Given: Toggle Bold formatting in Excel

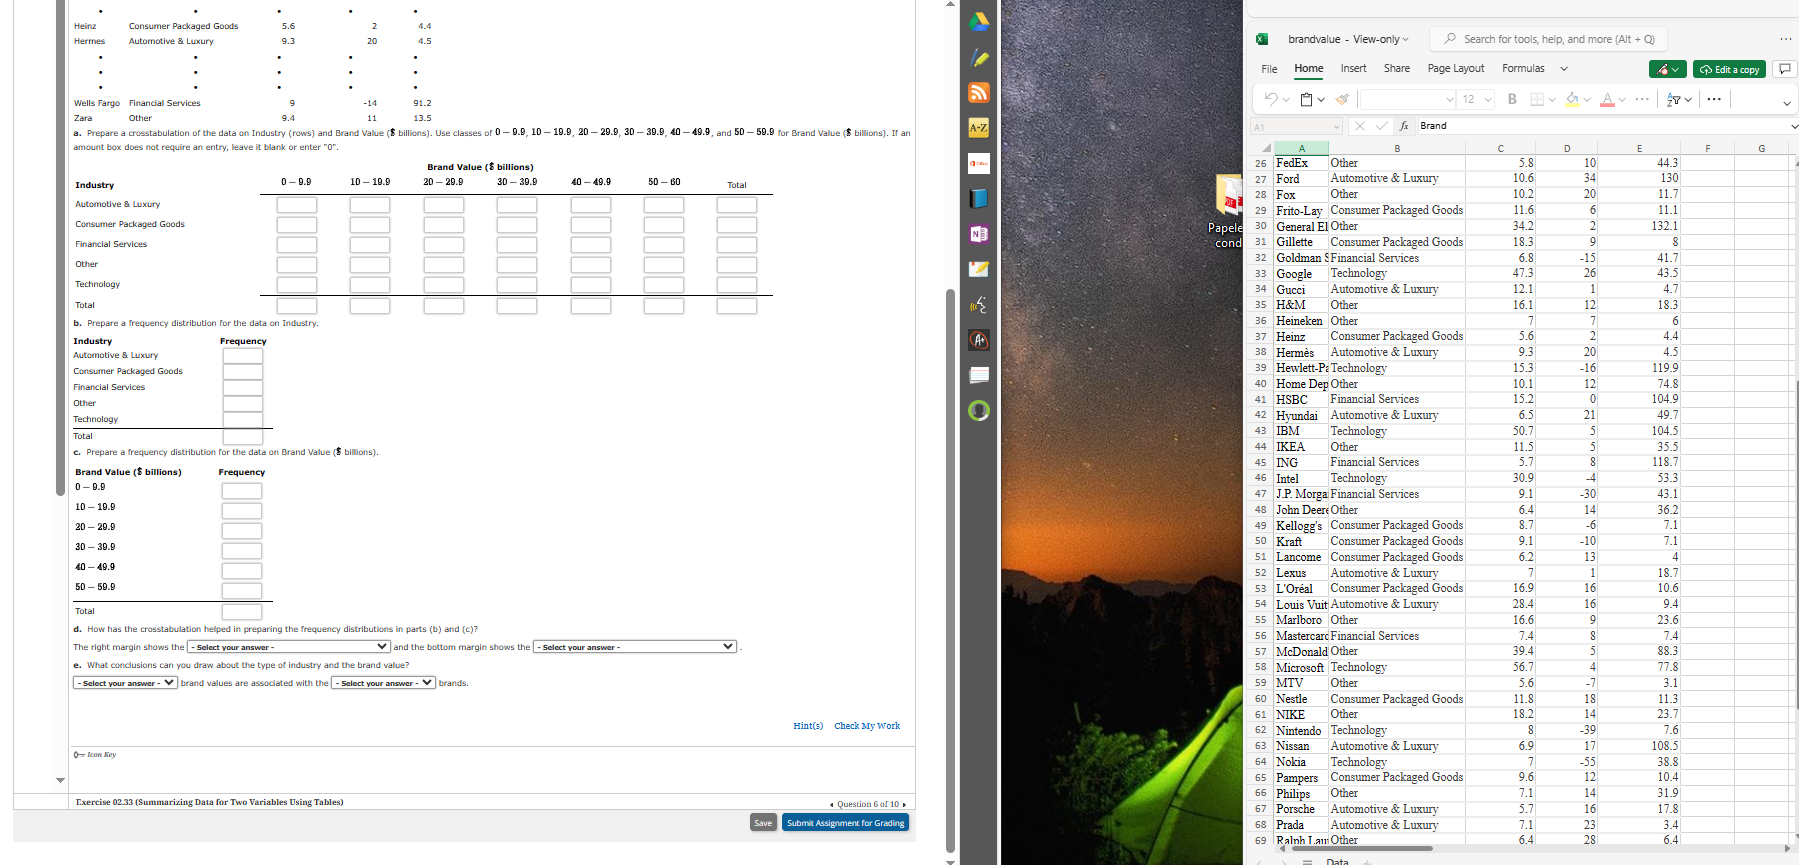Looking at the screenshot, I should coord(1512,99).
